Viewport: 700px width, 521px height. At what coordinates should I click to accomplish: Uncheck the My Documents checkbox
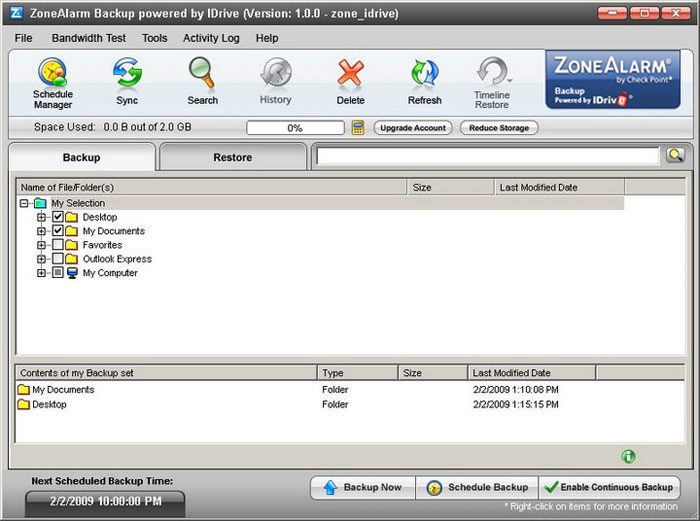coord(58,231)
